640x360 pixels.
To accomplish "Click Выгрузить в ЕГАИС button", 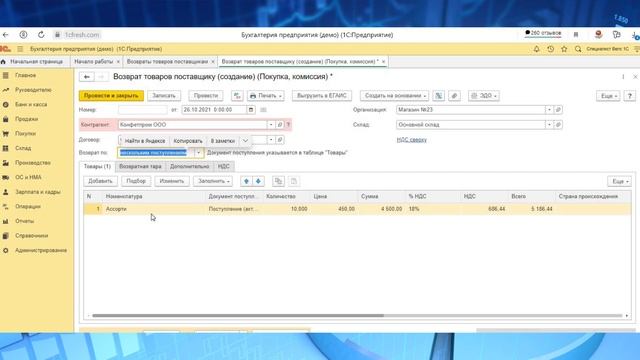I will pos(322,96).
